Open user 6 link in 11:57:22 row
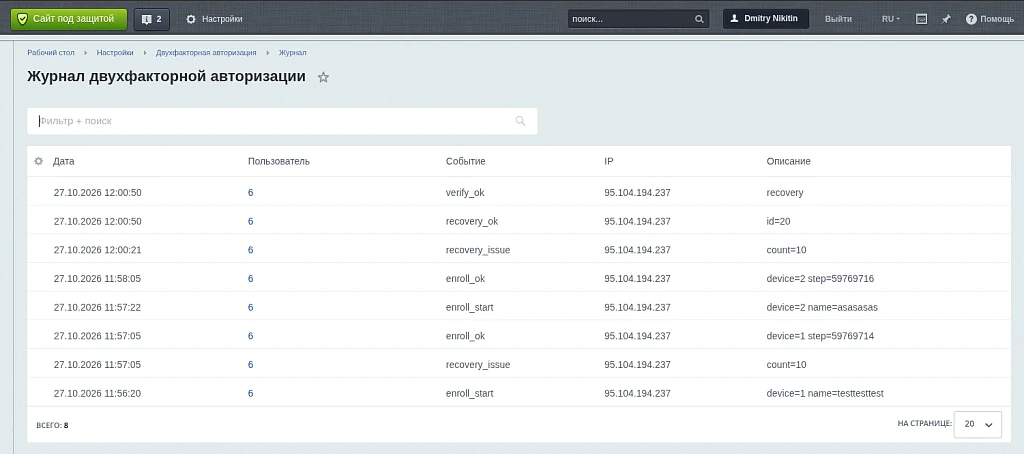This screenshot has width=1024, height=454. [251, 307]
